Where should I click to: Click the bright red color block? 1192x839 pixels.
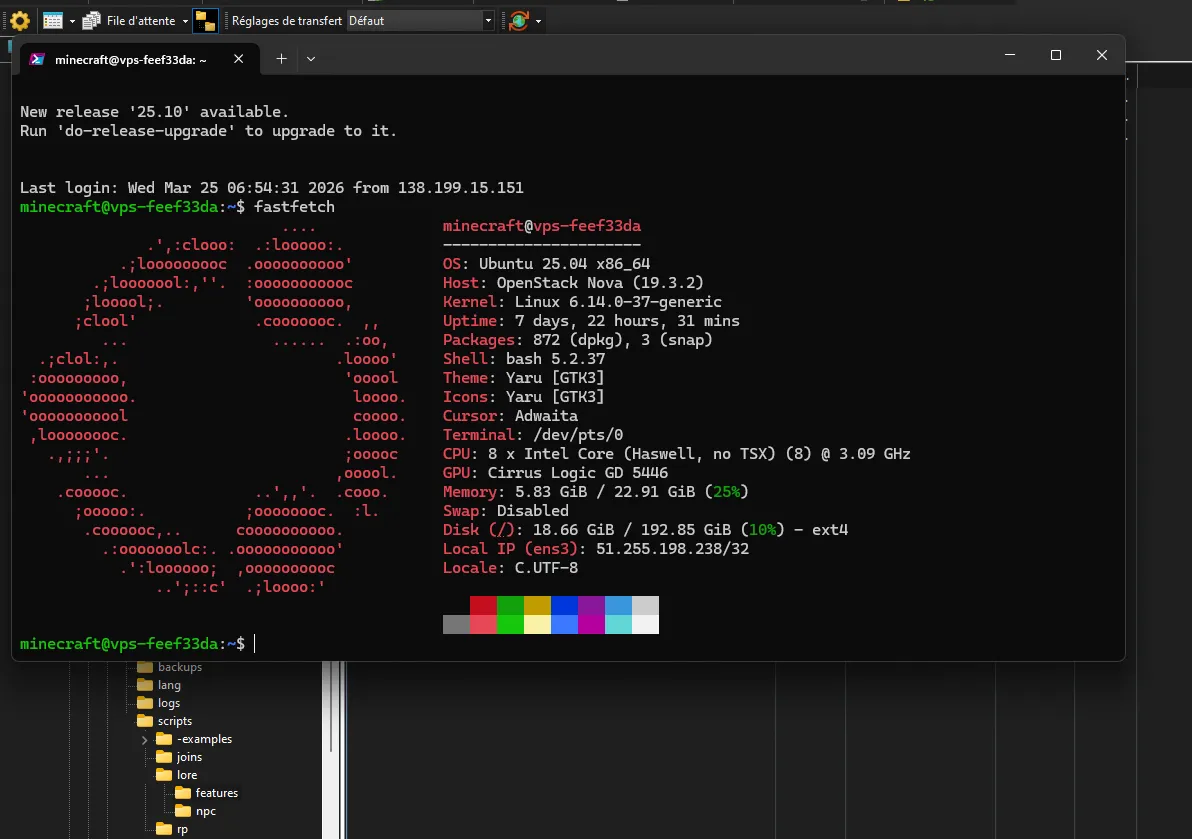tap(483, 624)
